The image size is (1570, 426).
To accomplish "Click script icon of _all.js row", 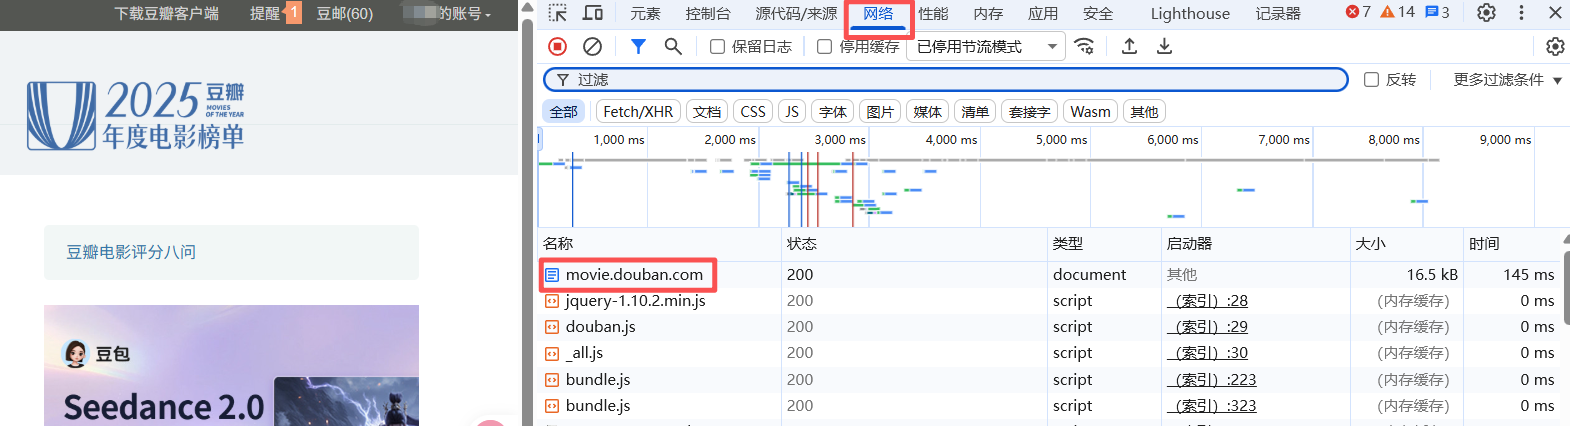I will [x=552, y=353].
